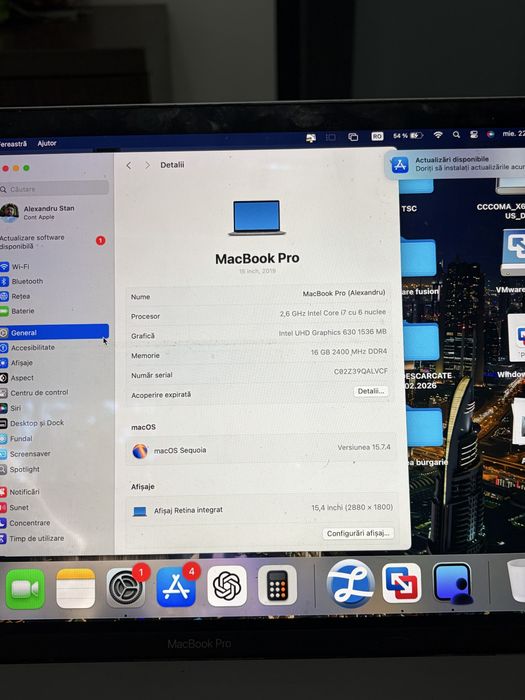Screen dimensions: 525x700
Task: Open the blue L app in Dock
Action: (350, 583)
